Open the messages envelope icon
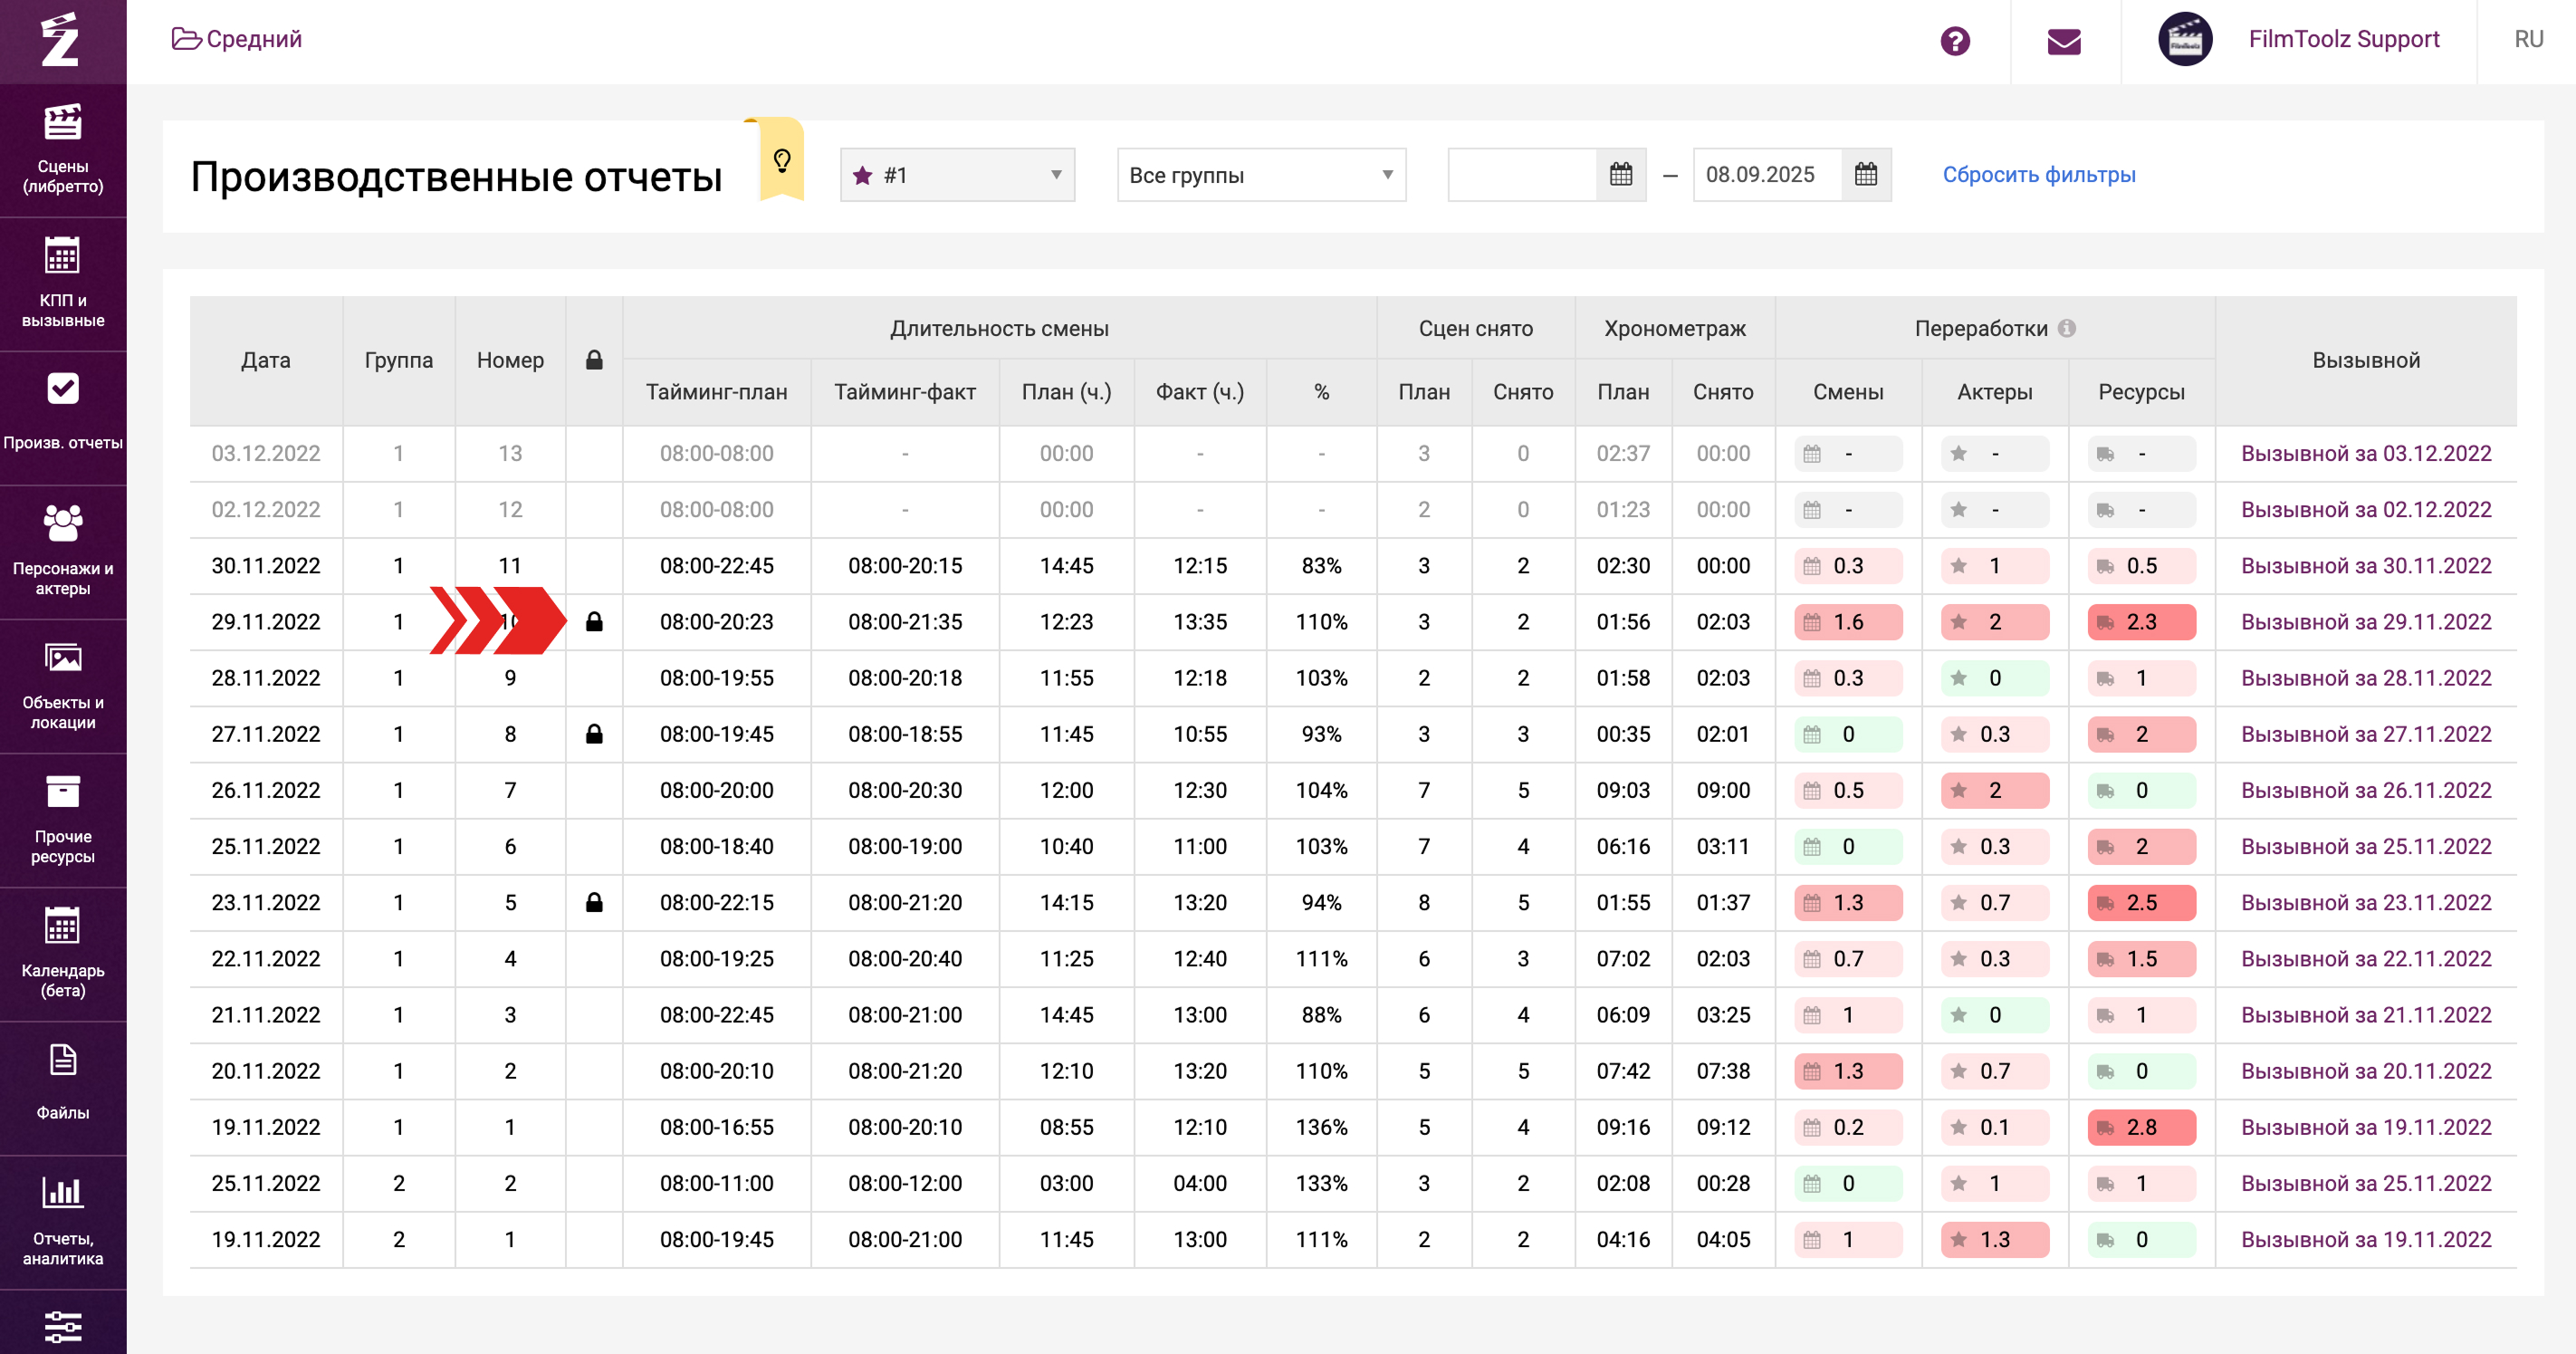Image resolution: width=2576 pixels, height=1354 pixels. click(x=2064, y=41)
